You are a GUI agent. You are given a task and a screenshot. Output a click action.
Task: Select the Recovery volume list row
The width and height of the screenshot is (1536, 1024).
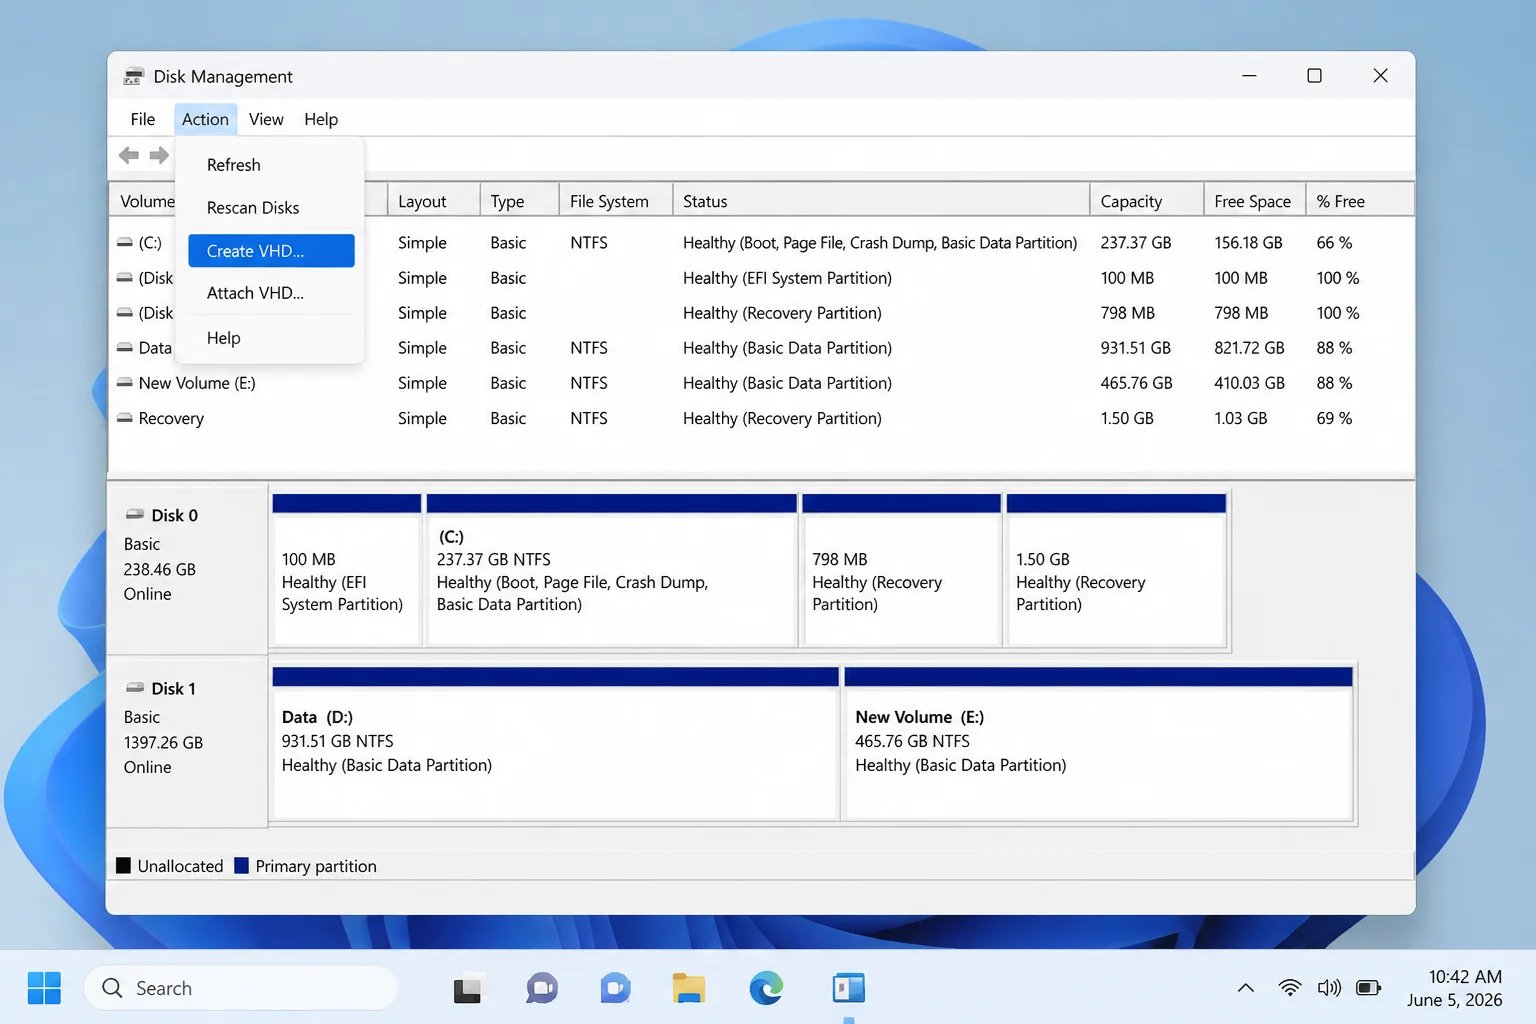click(x=761, y=418)
